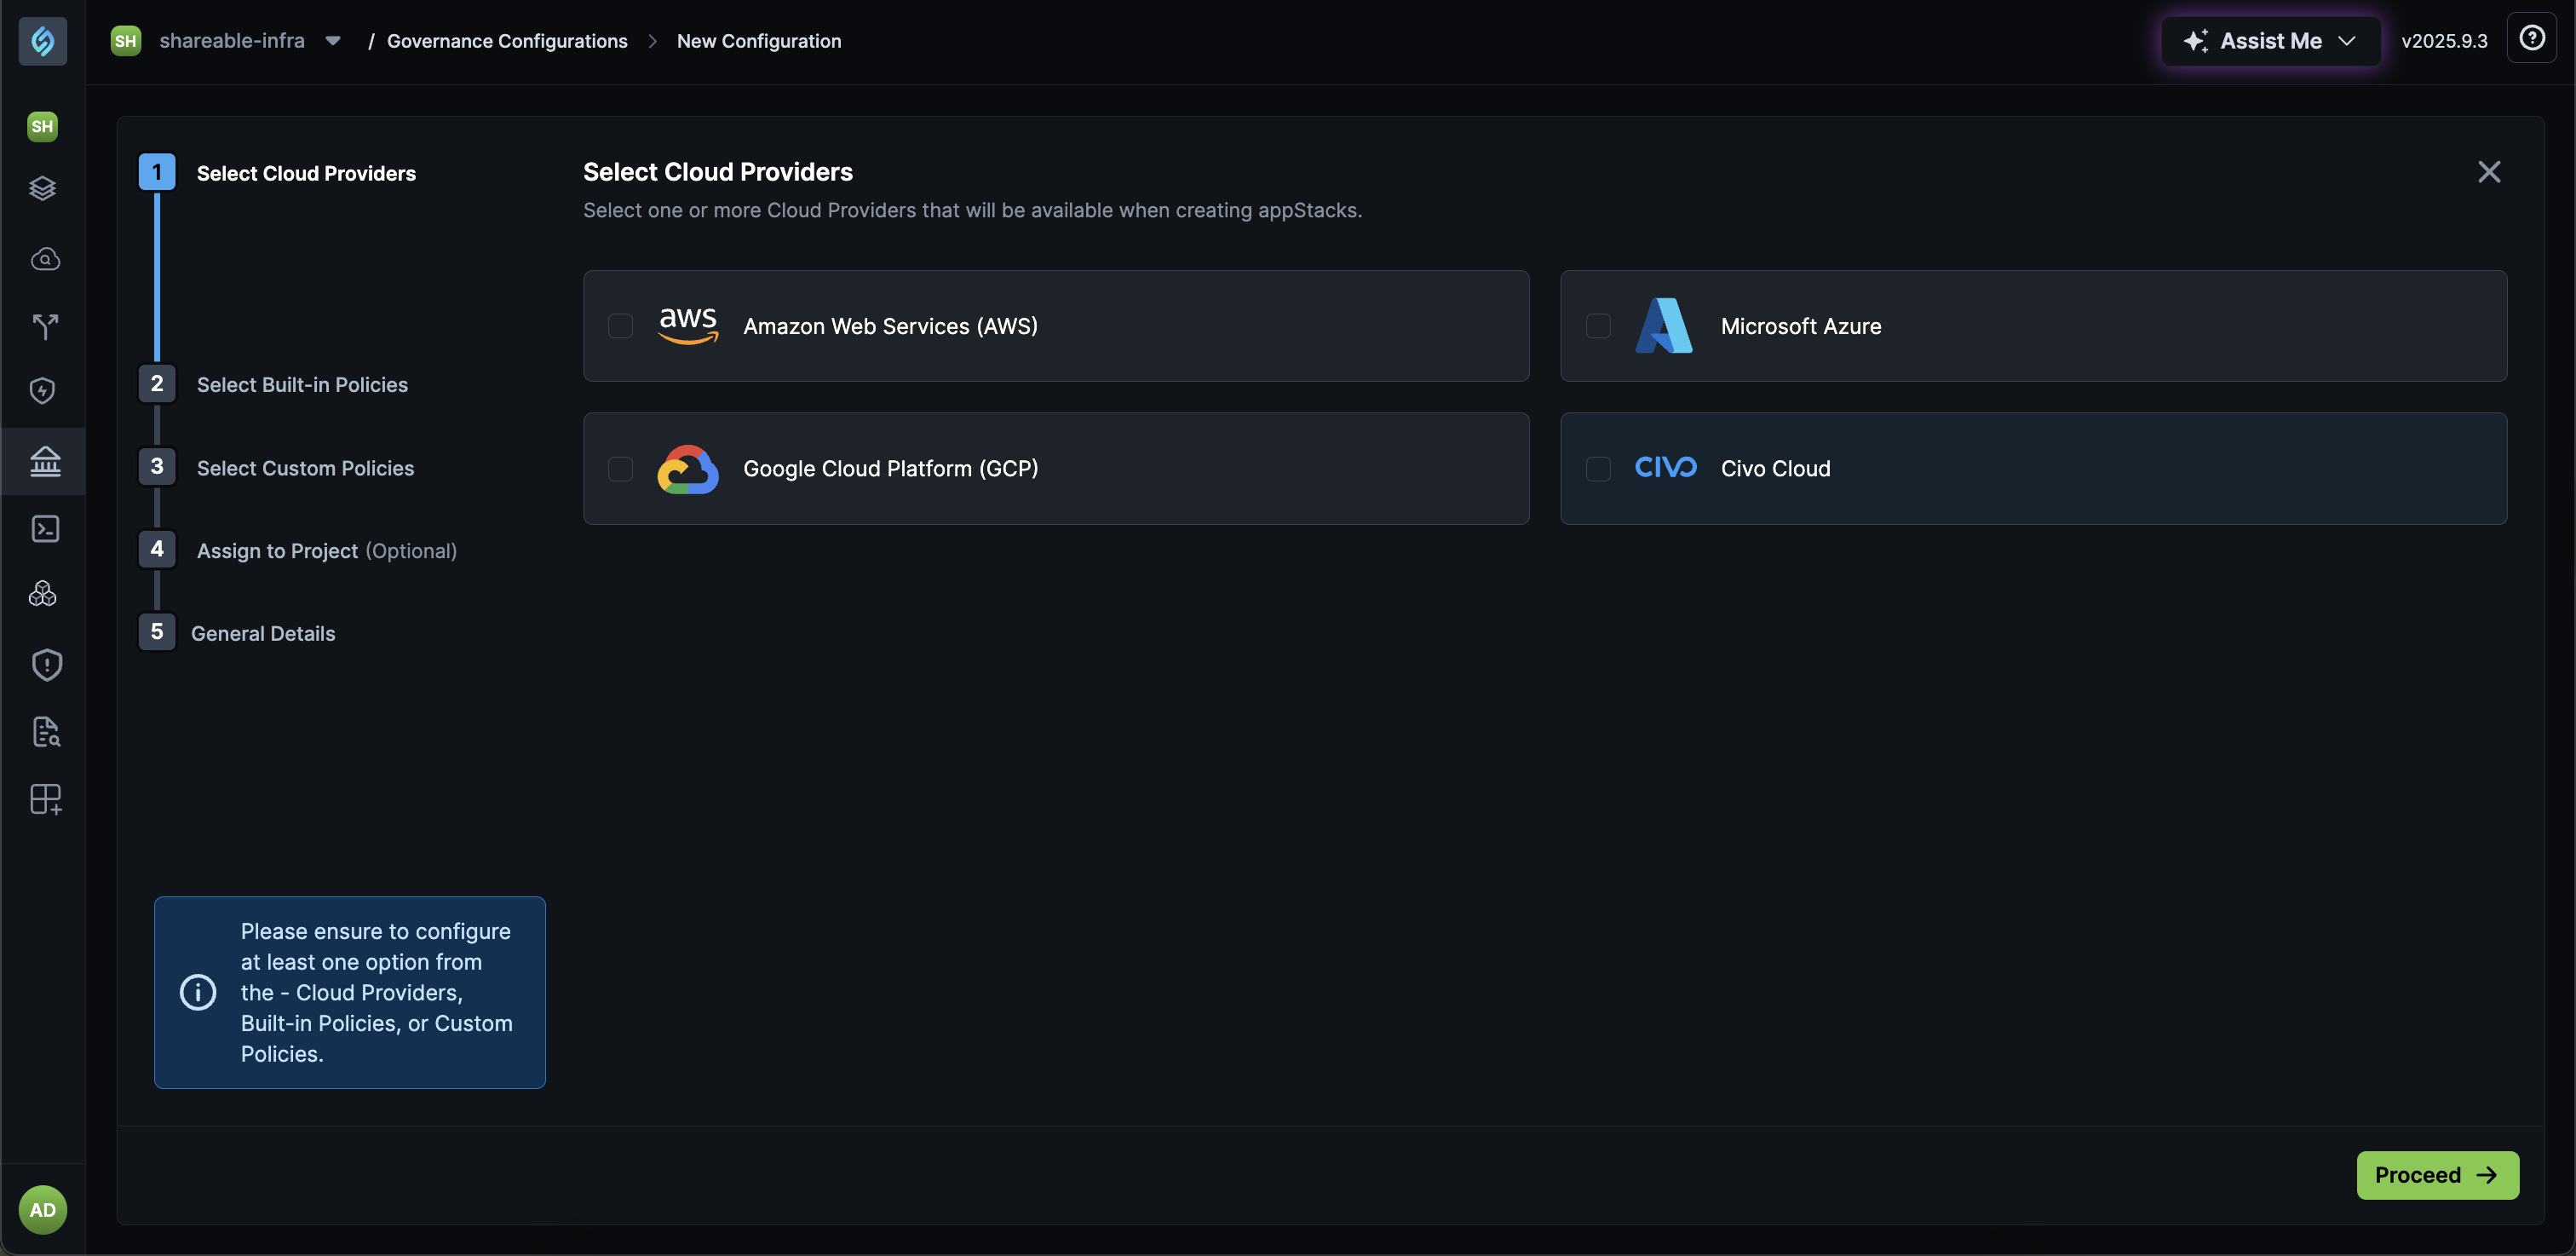Click the AWS logo
The width and height of the screenshot is (2576, 1256).
(688, 326)
